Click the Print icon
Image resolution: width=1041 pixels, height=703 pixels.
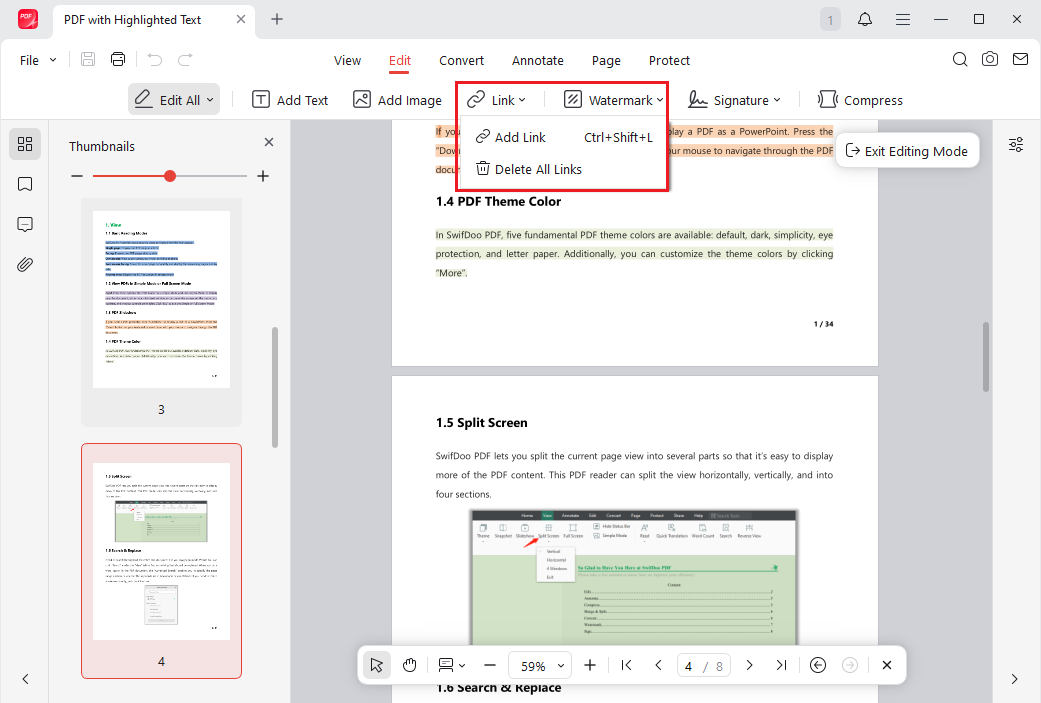[118, 59]
